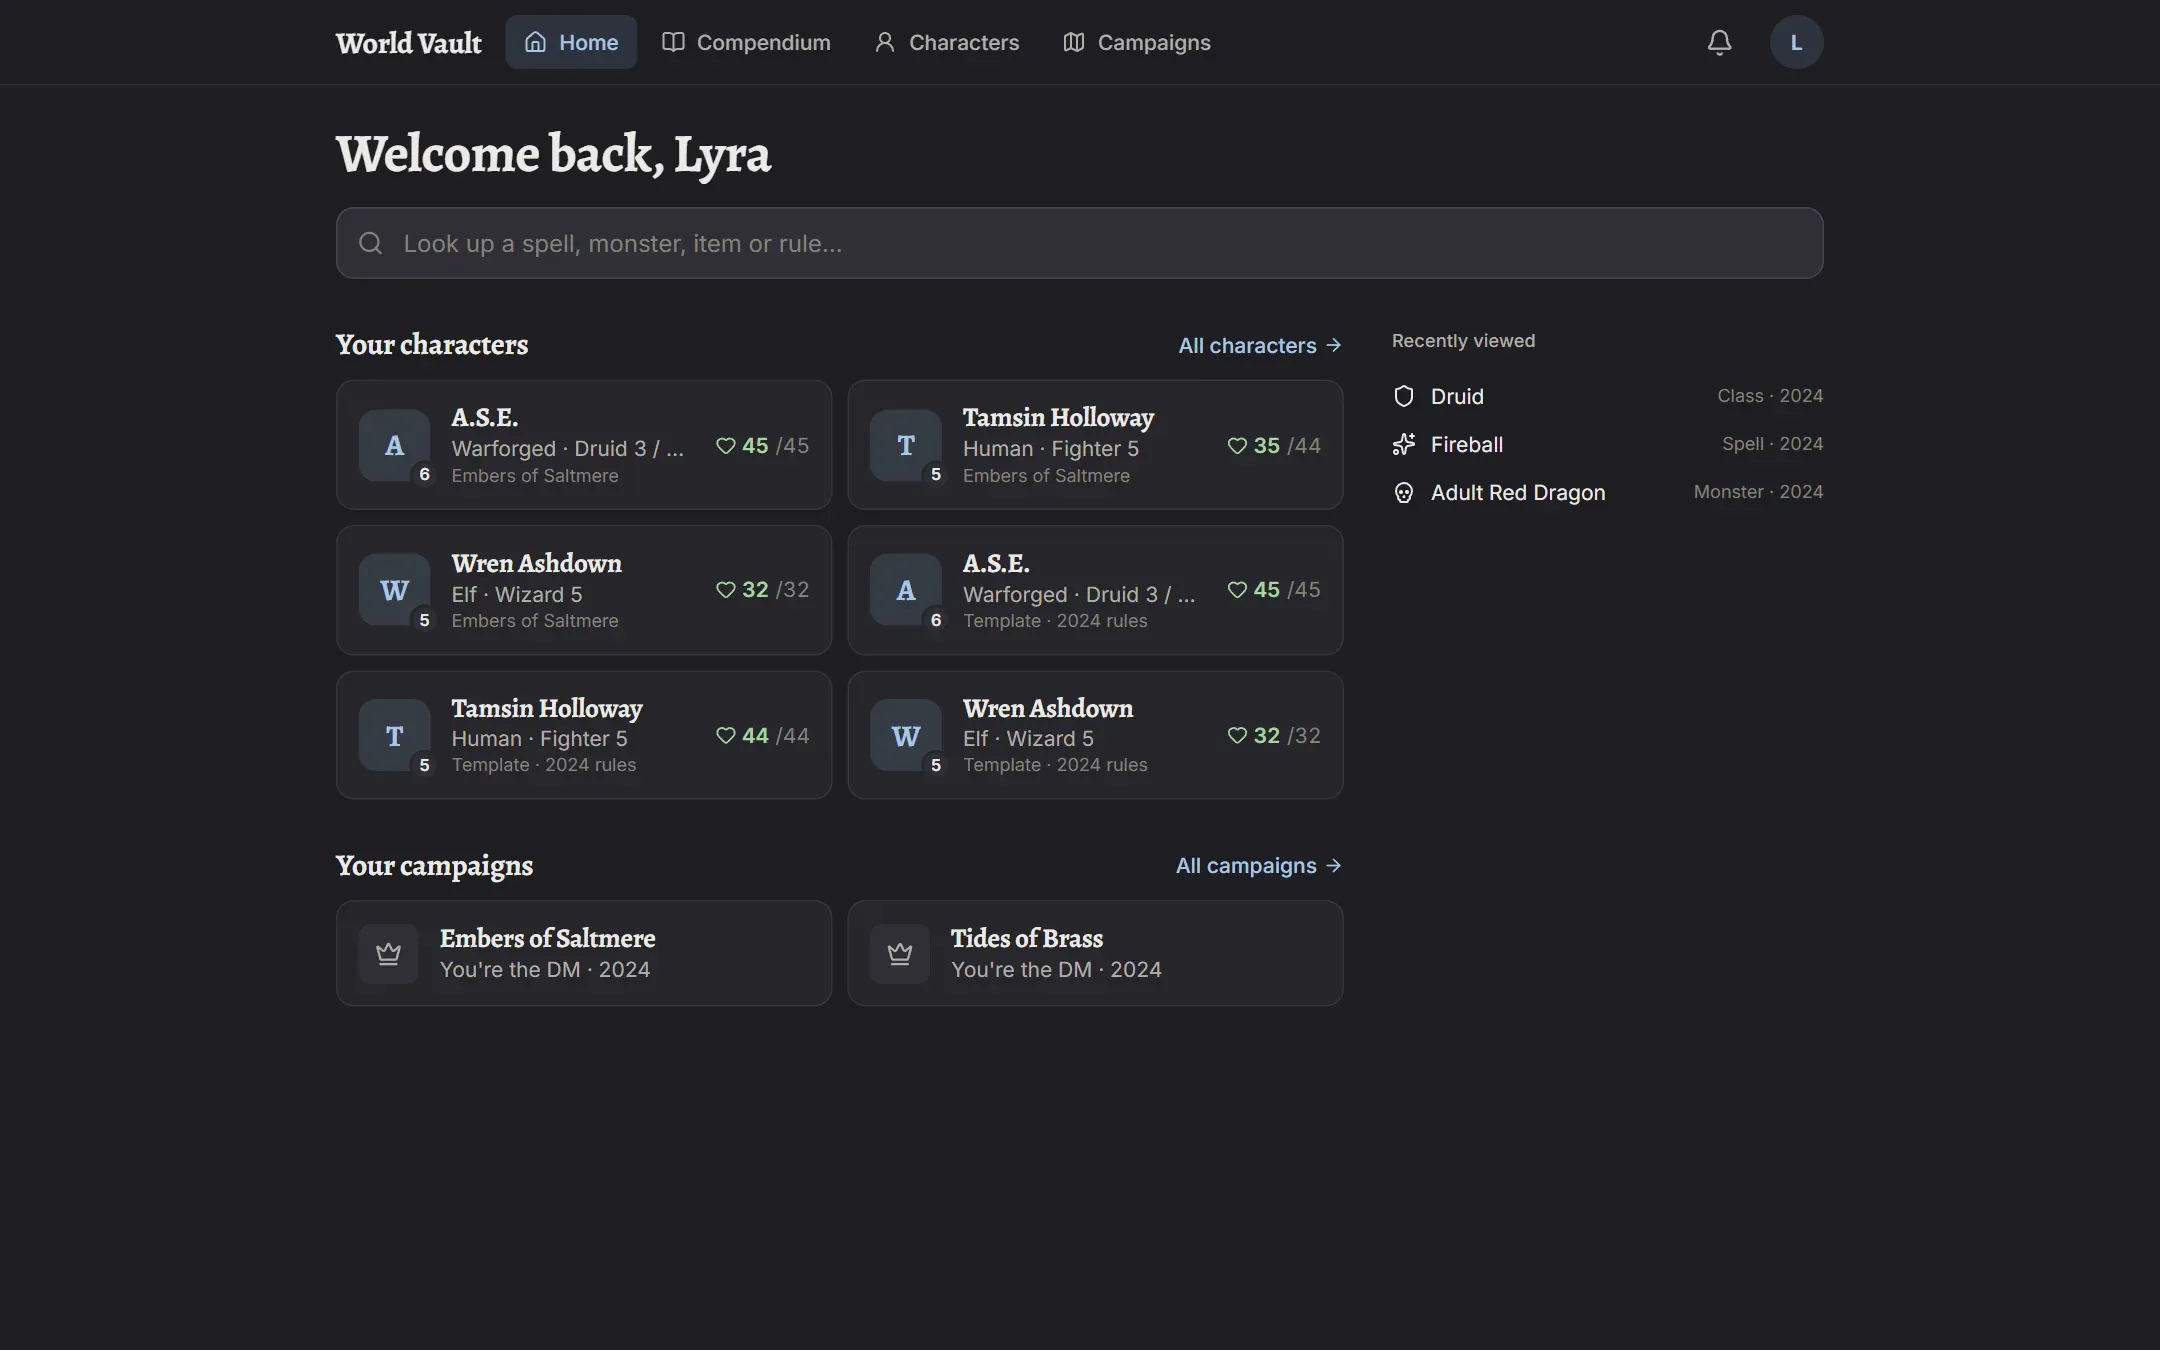Open Adult Red Dragon entry
Viewport: 2160px width, 1350px height.
1608,492
